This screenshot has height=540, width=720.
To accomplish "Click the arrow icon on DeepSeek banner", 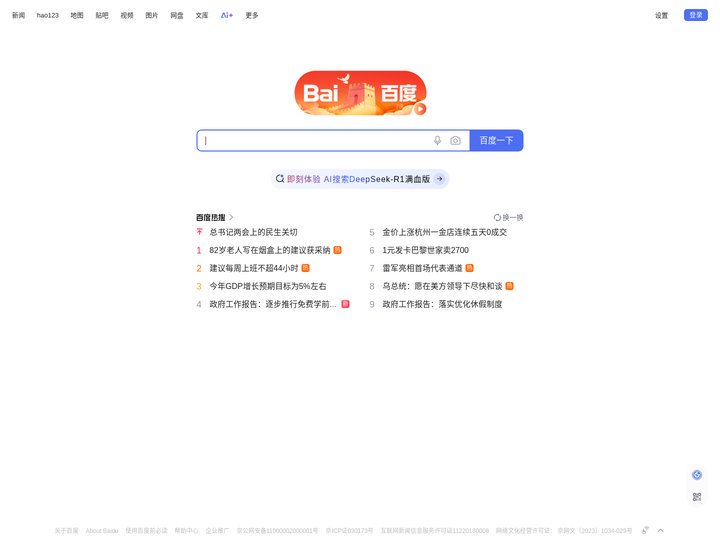I will pos(439,179).
